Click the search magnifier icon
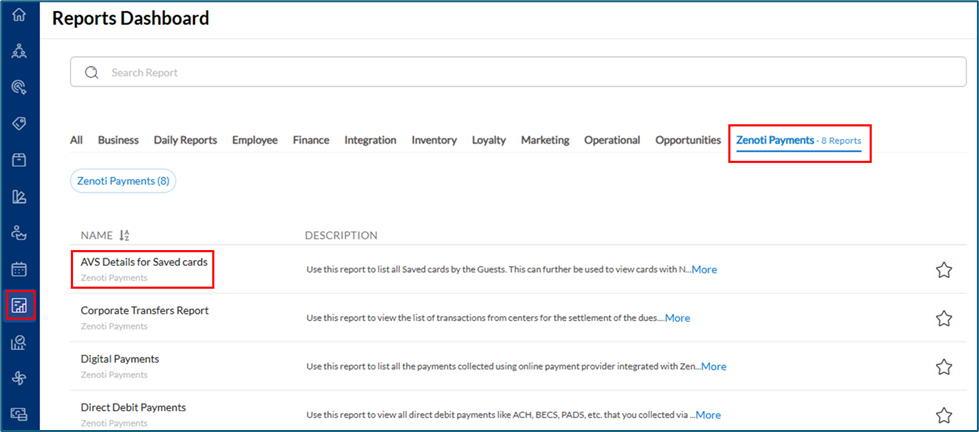Viewport: 979px width, 432px height. [92, 72]
